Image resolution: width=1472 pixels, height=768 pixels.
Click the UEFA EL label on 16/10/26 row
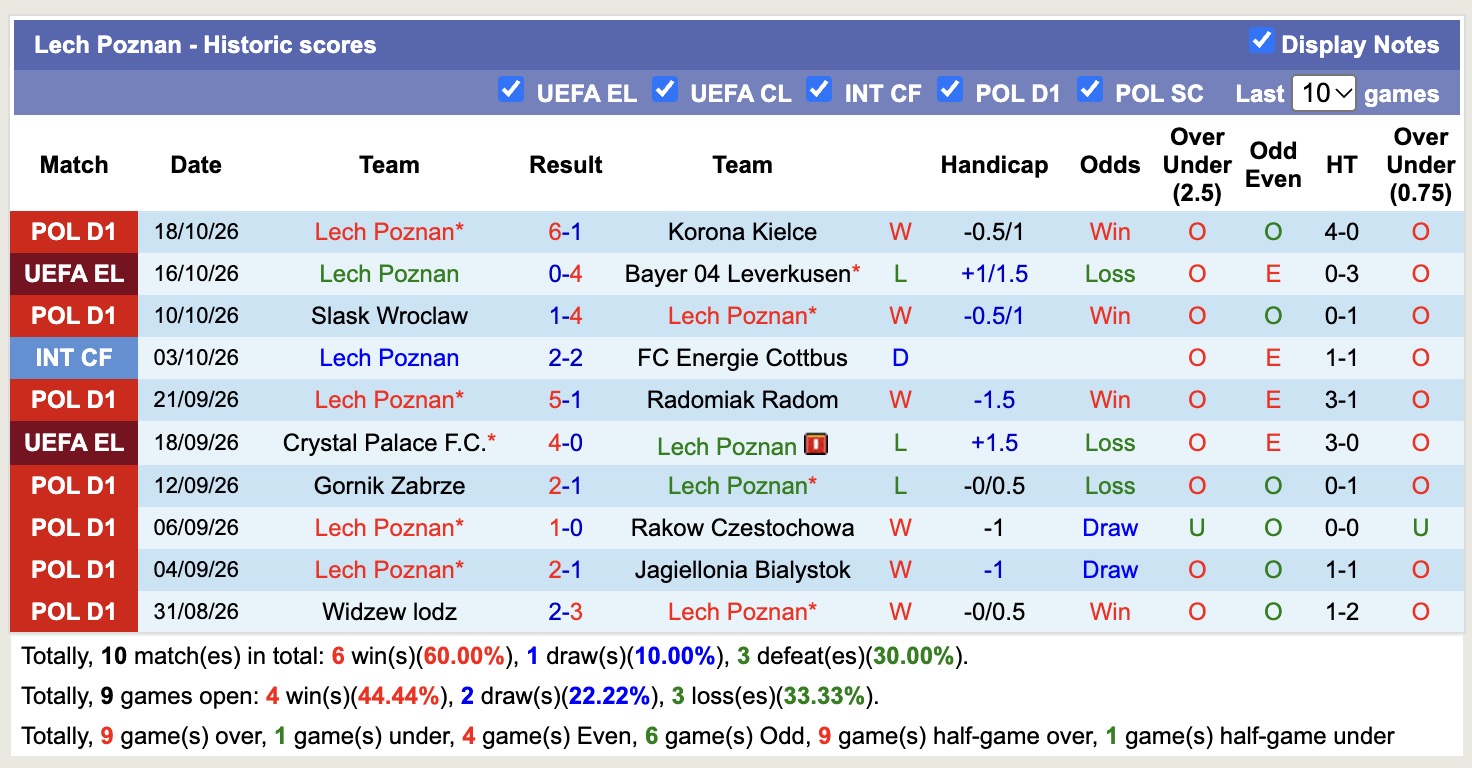pos(74,274)
